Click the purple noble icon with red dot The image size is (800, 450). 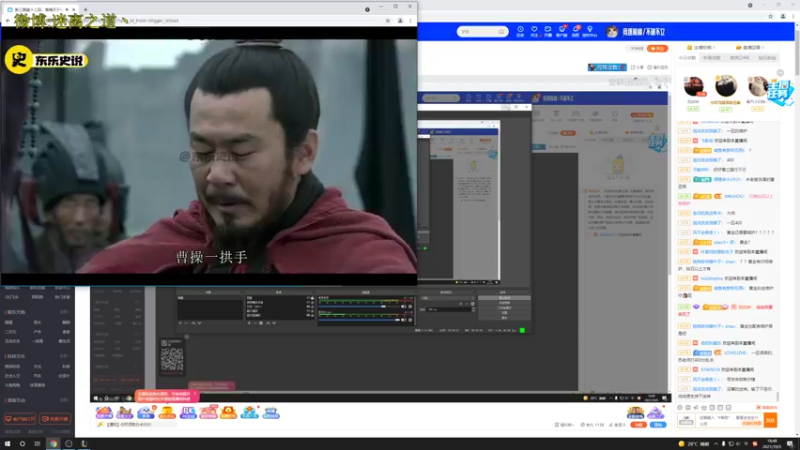[656, 412]
